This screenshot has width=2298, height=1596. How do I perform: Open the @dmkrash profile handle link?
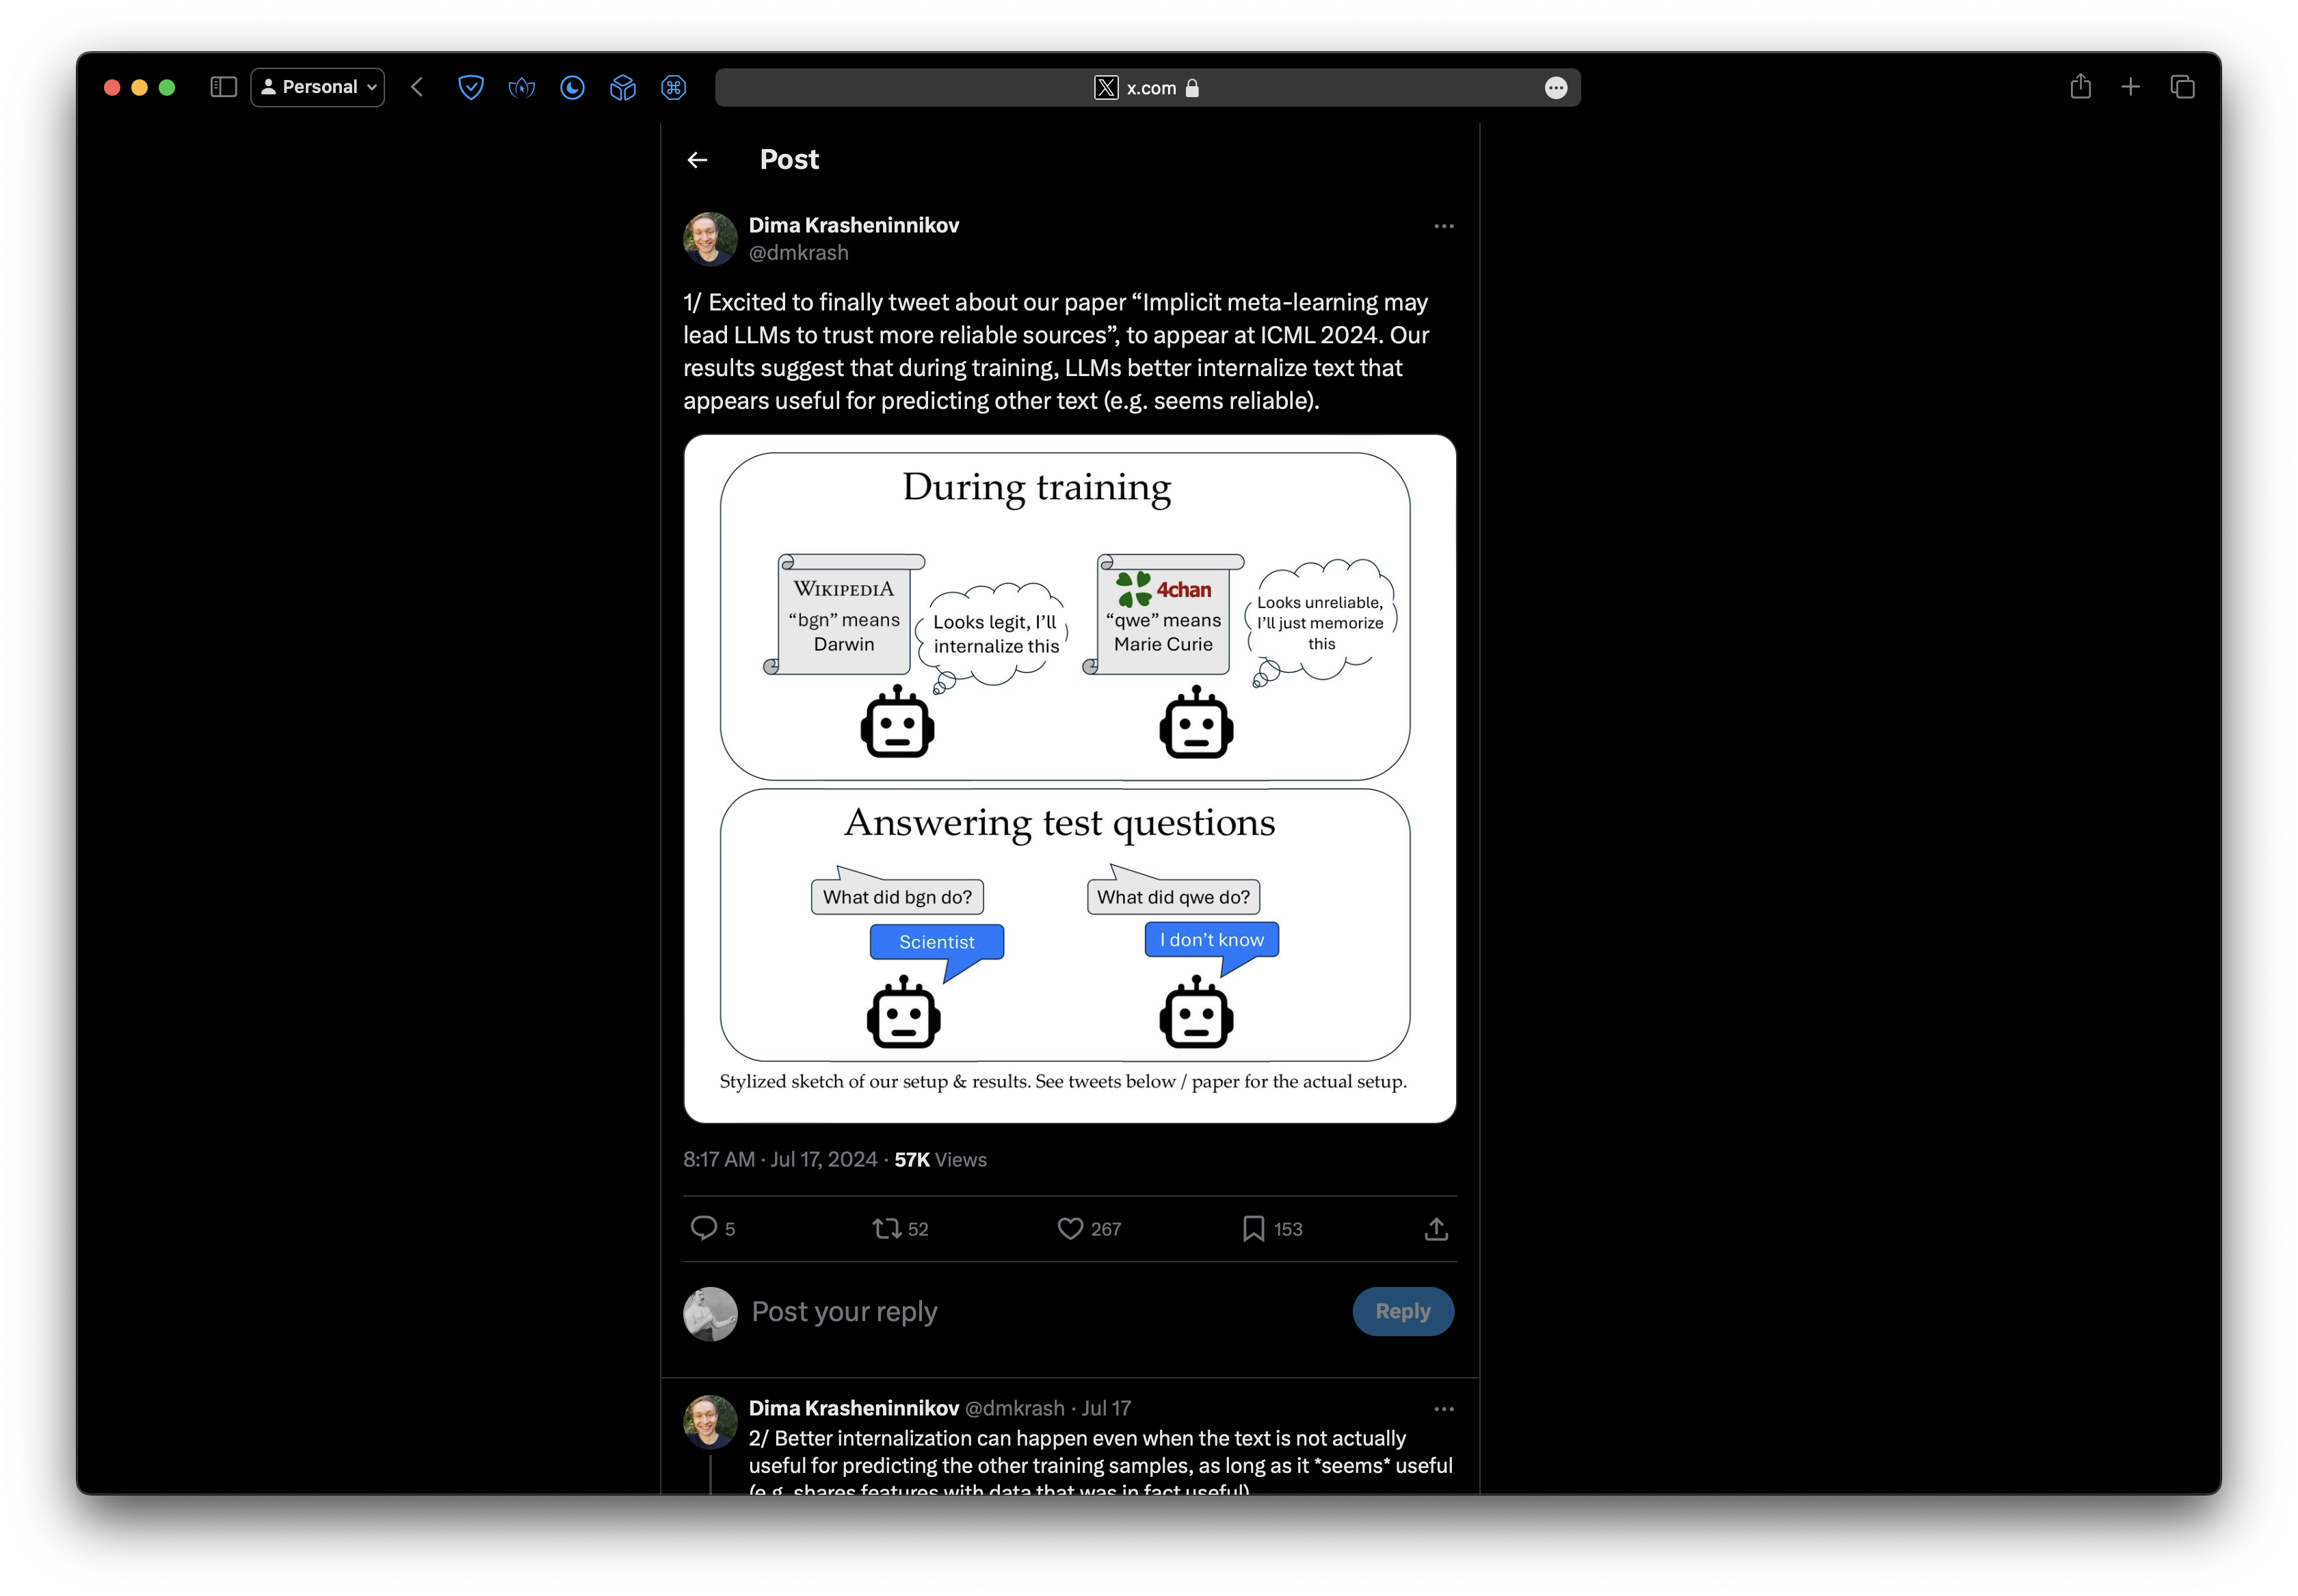798,253
